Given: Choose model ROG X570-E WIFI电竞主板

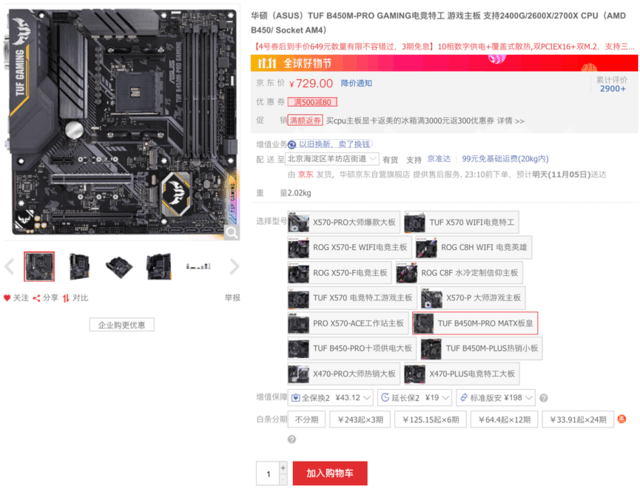Looking at the screenshot, I should (349, 247).
